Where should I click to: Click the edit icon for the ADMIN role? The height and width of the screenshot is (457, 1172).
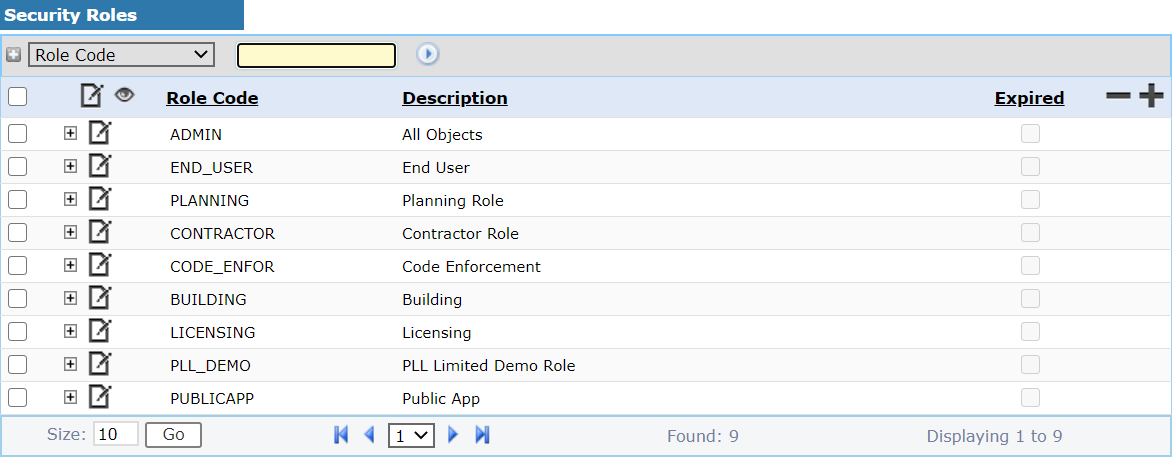[99, 133]
